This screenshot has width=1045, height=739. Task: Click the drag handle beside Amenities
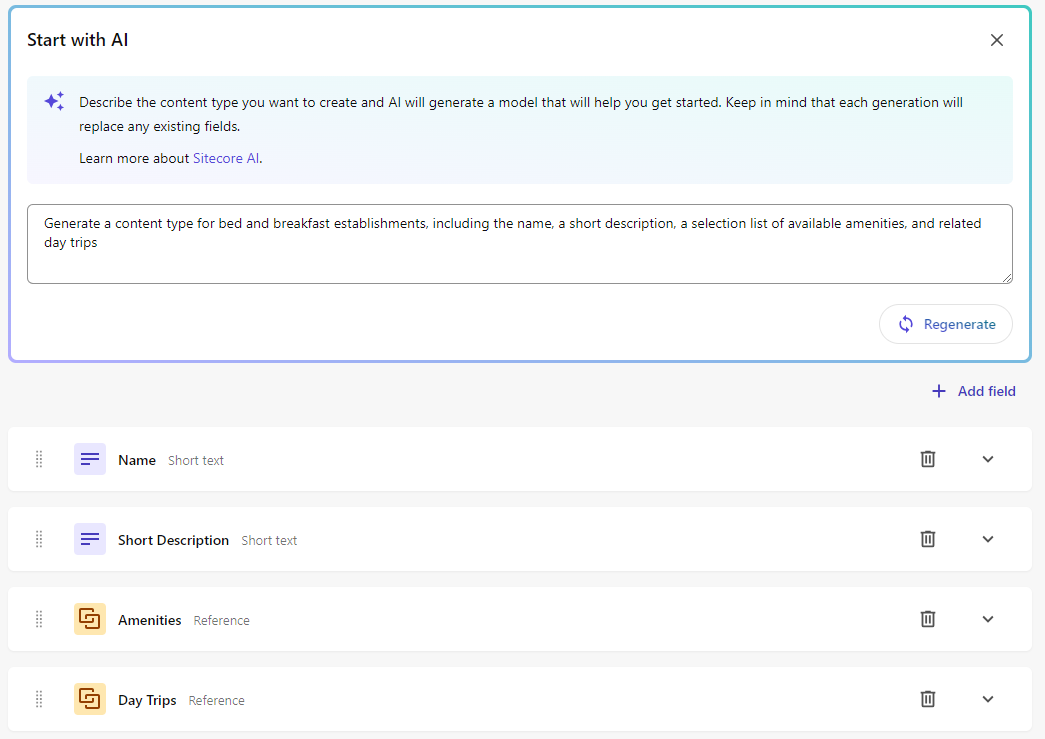click(x=39, y=619)
